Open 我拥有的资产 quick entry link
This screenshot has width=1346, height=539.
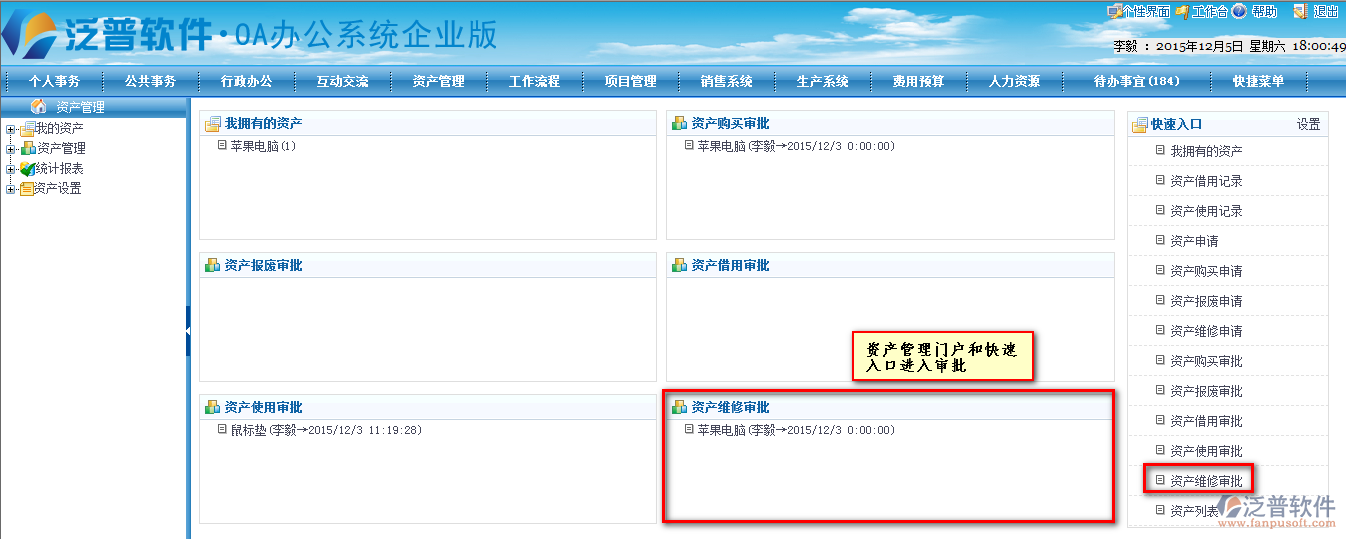tap(1206, 151)
